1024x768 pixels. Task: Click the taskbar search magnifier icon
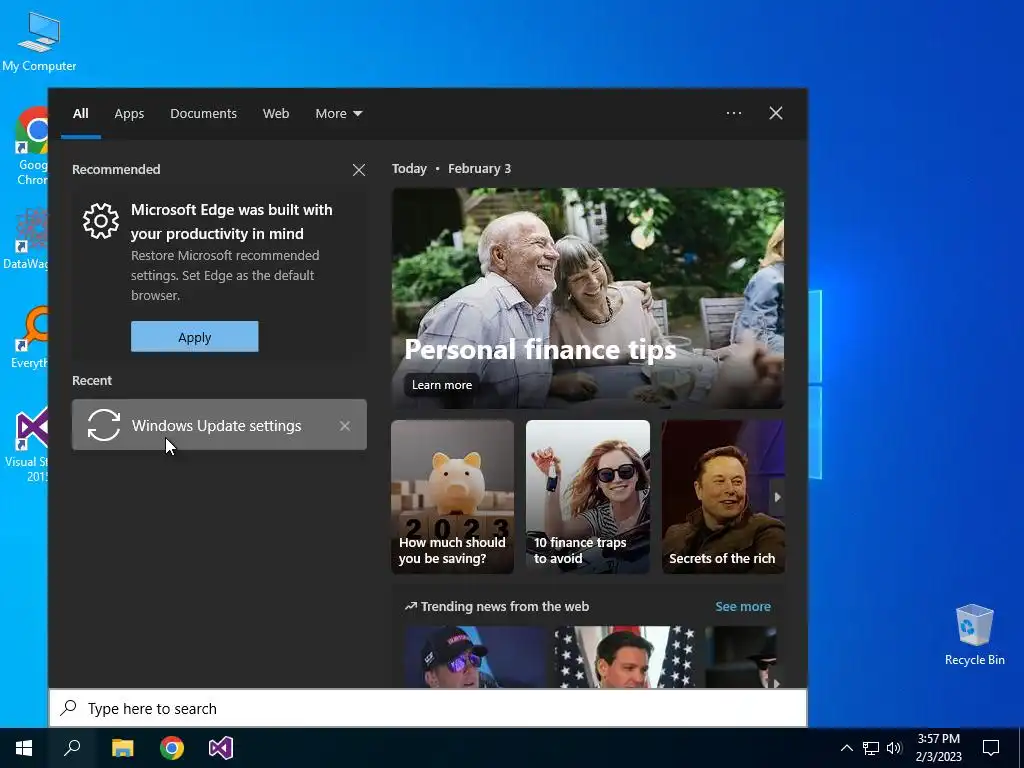pos(72,748)
